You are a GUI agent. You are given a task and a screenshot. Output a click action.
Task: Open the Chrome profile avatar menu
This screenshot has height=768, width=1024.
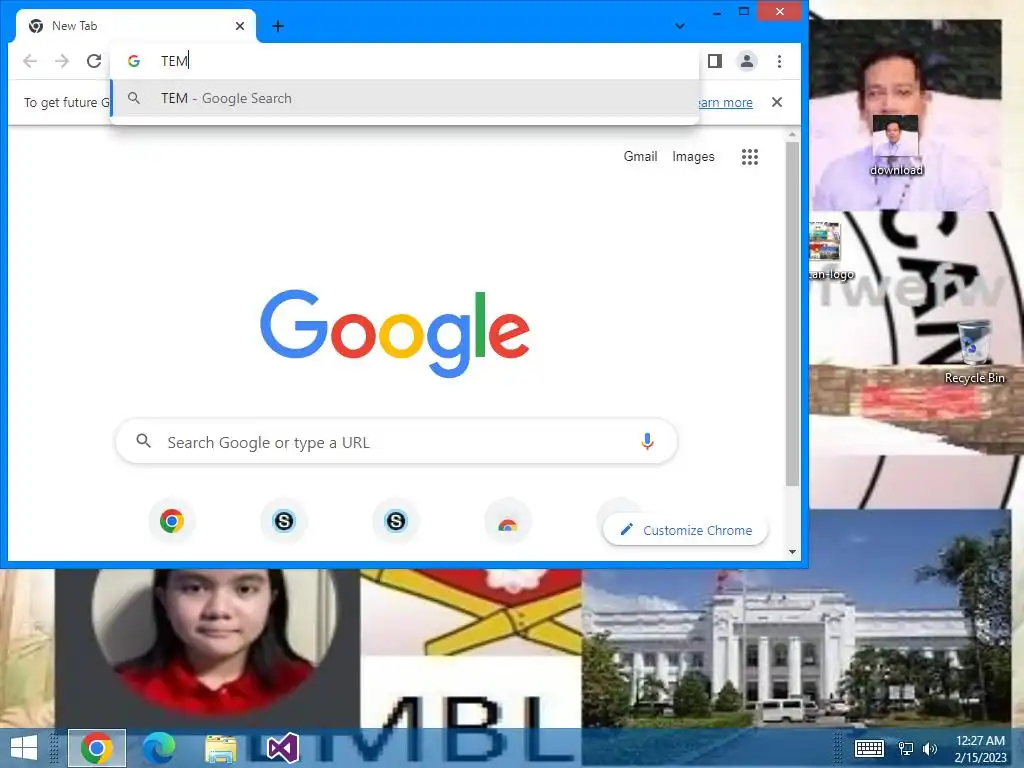click(x=746, y=61)
